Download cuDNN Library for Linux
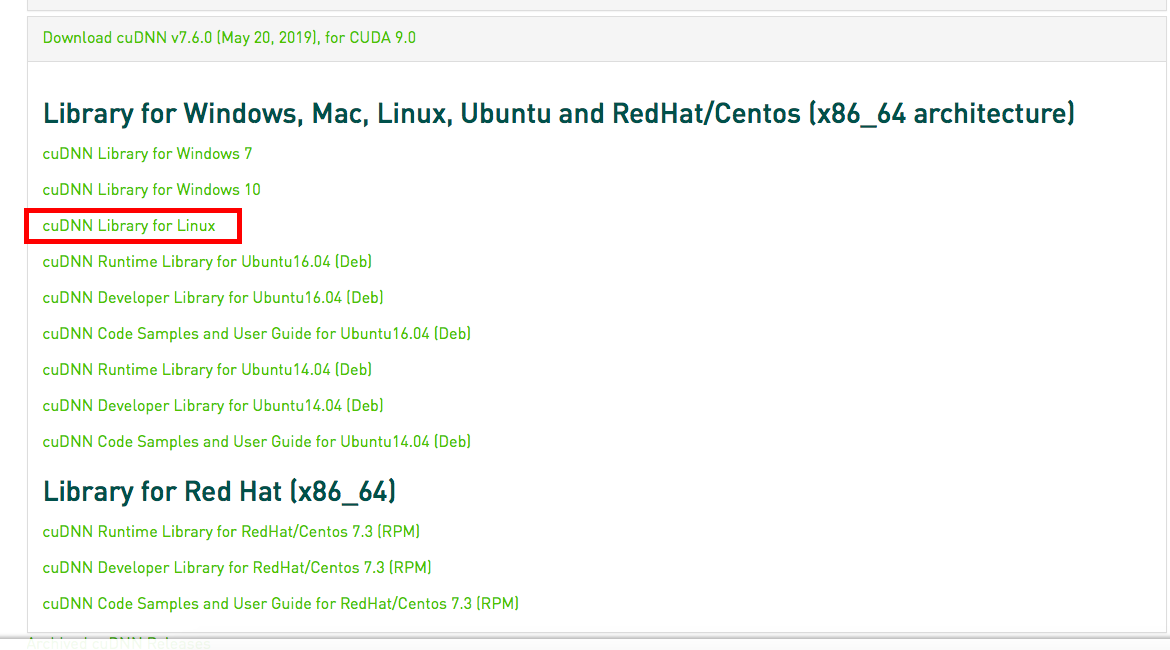 coord(129,225)
